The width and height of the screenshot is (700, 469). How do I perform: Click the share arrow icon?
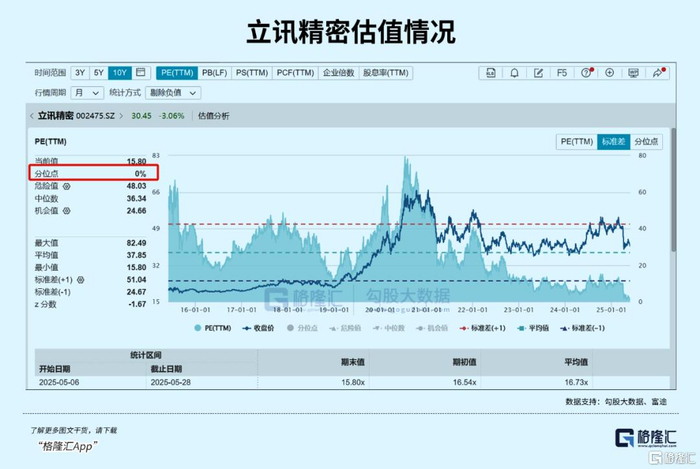click(x=658, y=73)
